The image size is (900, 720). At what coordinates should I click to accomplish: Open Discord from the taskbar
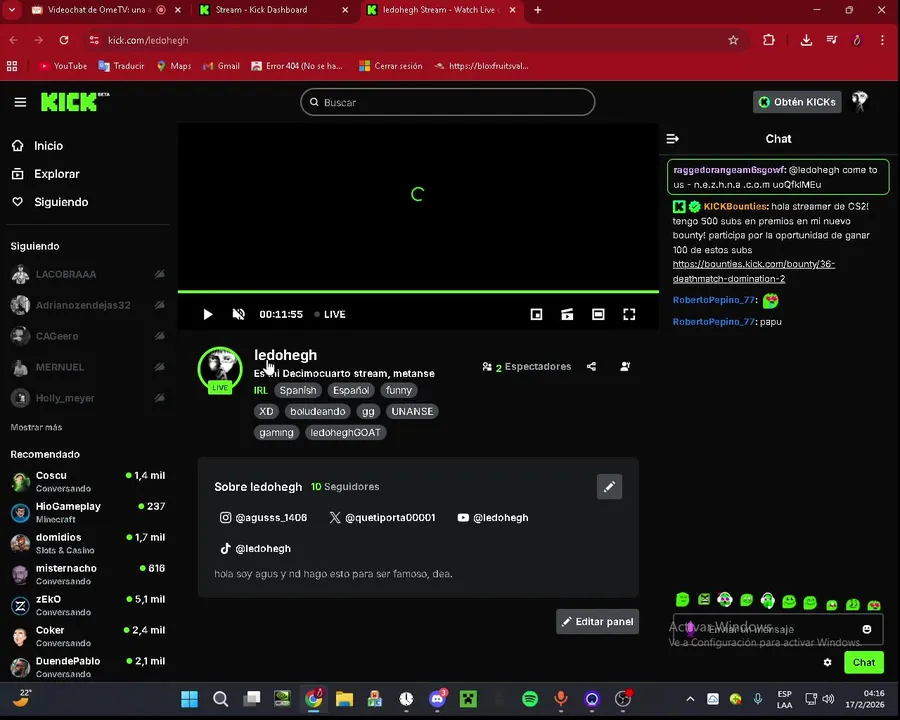click(437, 699)
